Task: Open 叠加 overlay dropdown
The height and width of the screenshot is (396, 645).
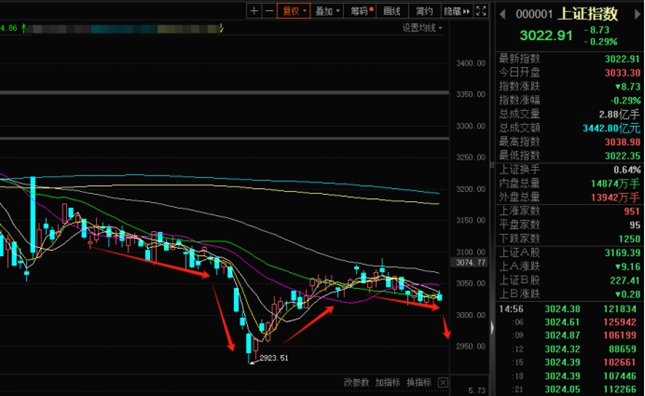Action: pyautogui.click(x=327, y=11)
